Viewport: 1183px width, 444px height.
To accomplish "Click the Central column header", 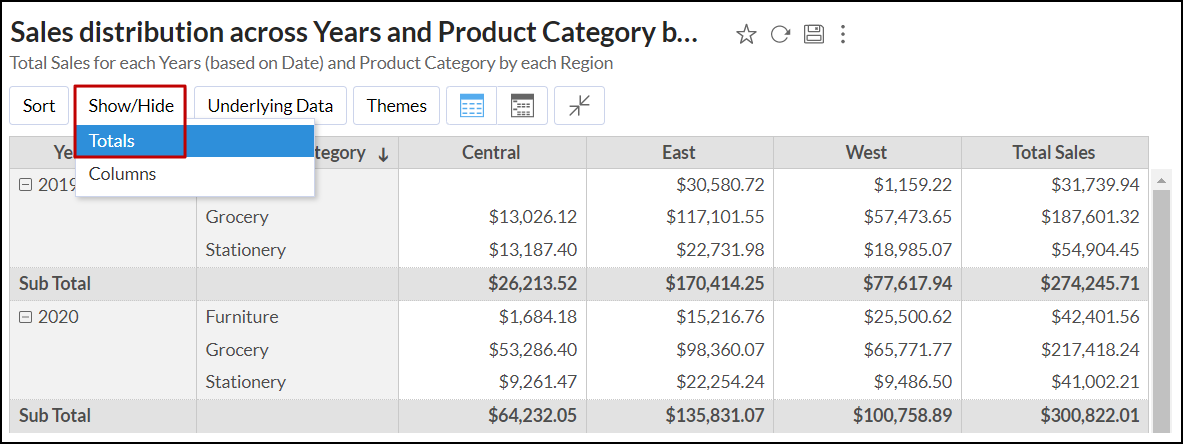I will [x=491, y=153].
